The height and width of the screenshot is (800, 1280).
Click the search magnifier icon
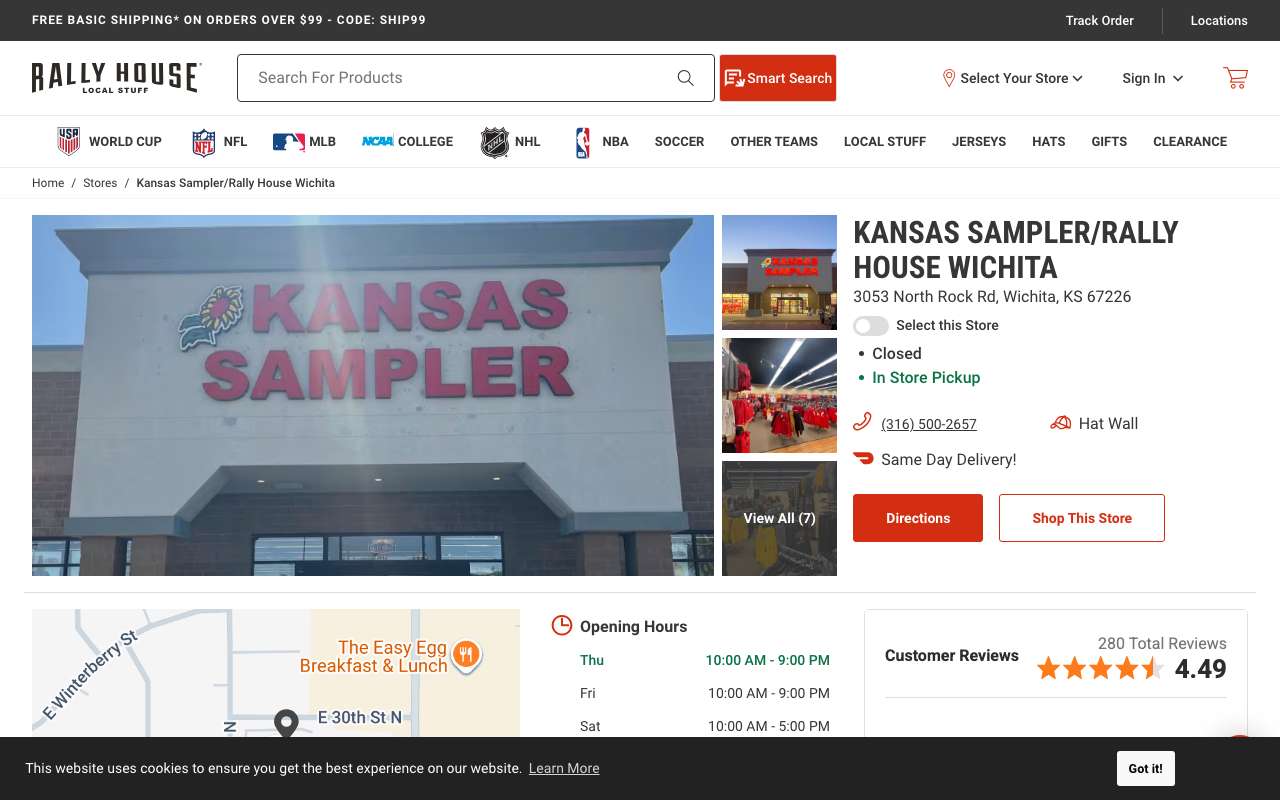pyautogui.click(x=685, y=78)
